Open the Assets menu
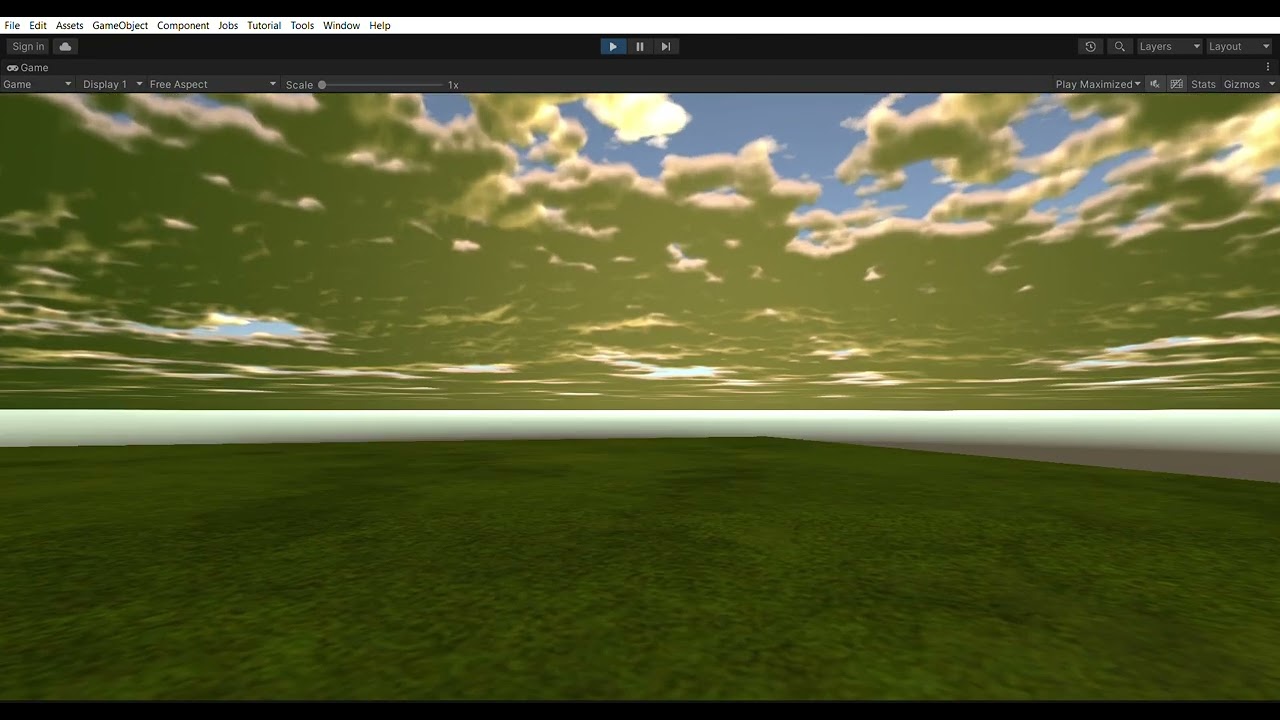Viewport: 1280px width, 720px height. pyautogui.click(x=70, y=25)
